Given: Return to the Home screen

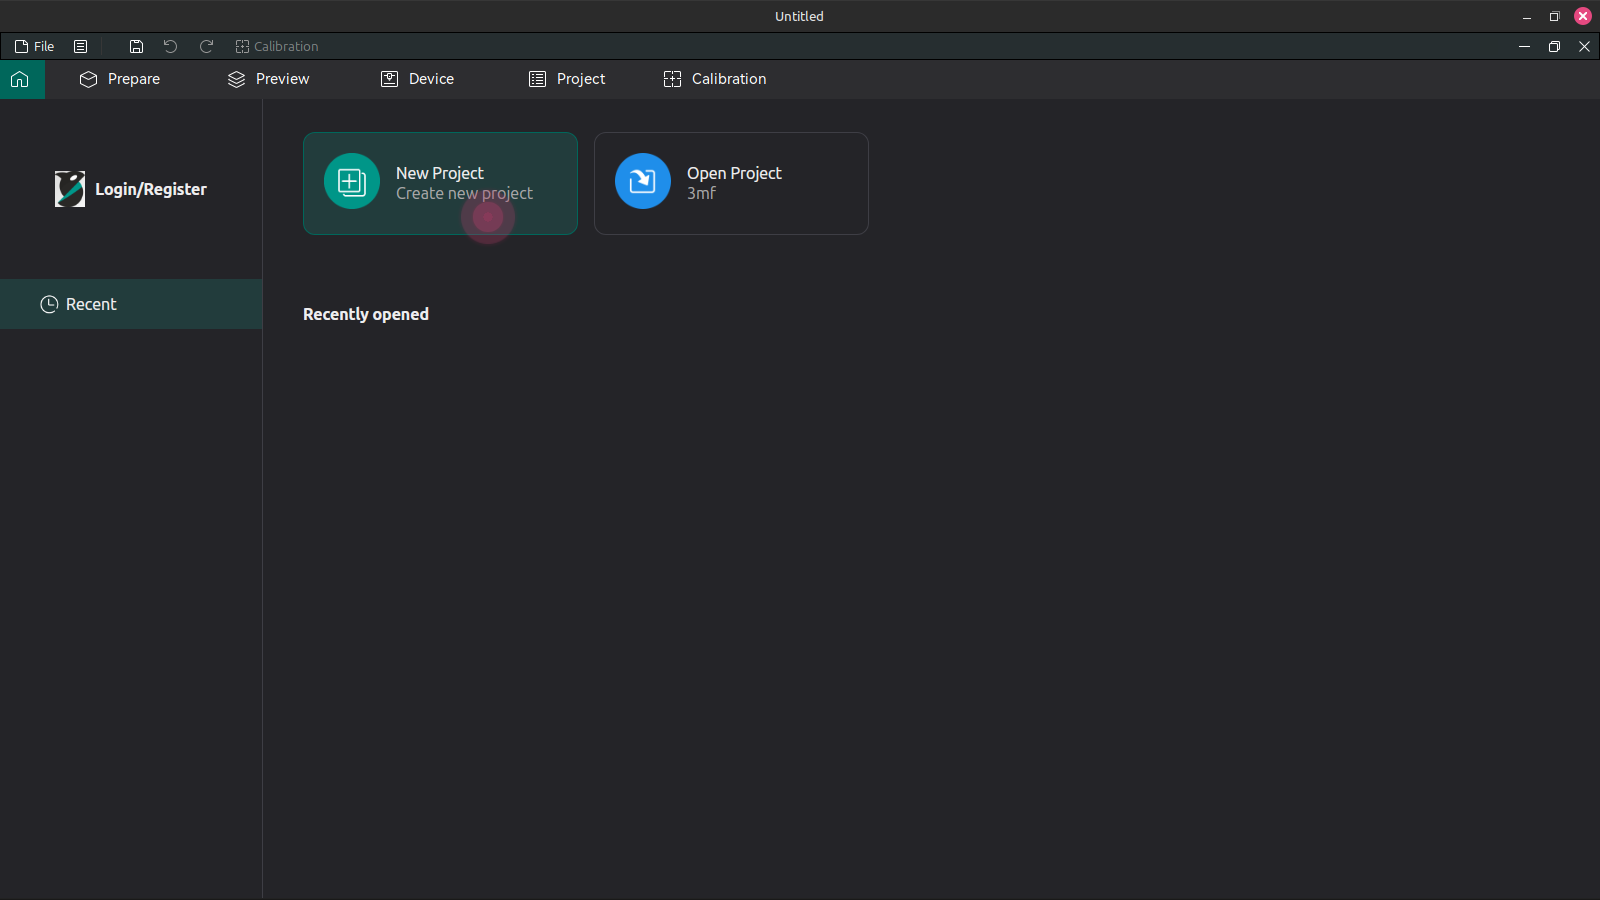Looking at the screenshot, I should point(21,79).
